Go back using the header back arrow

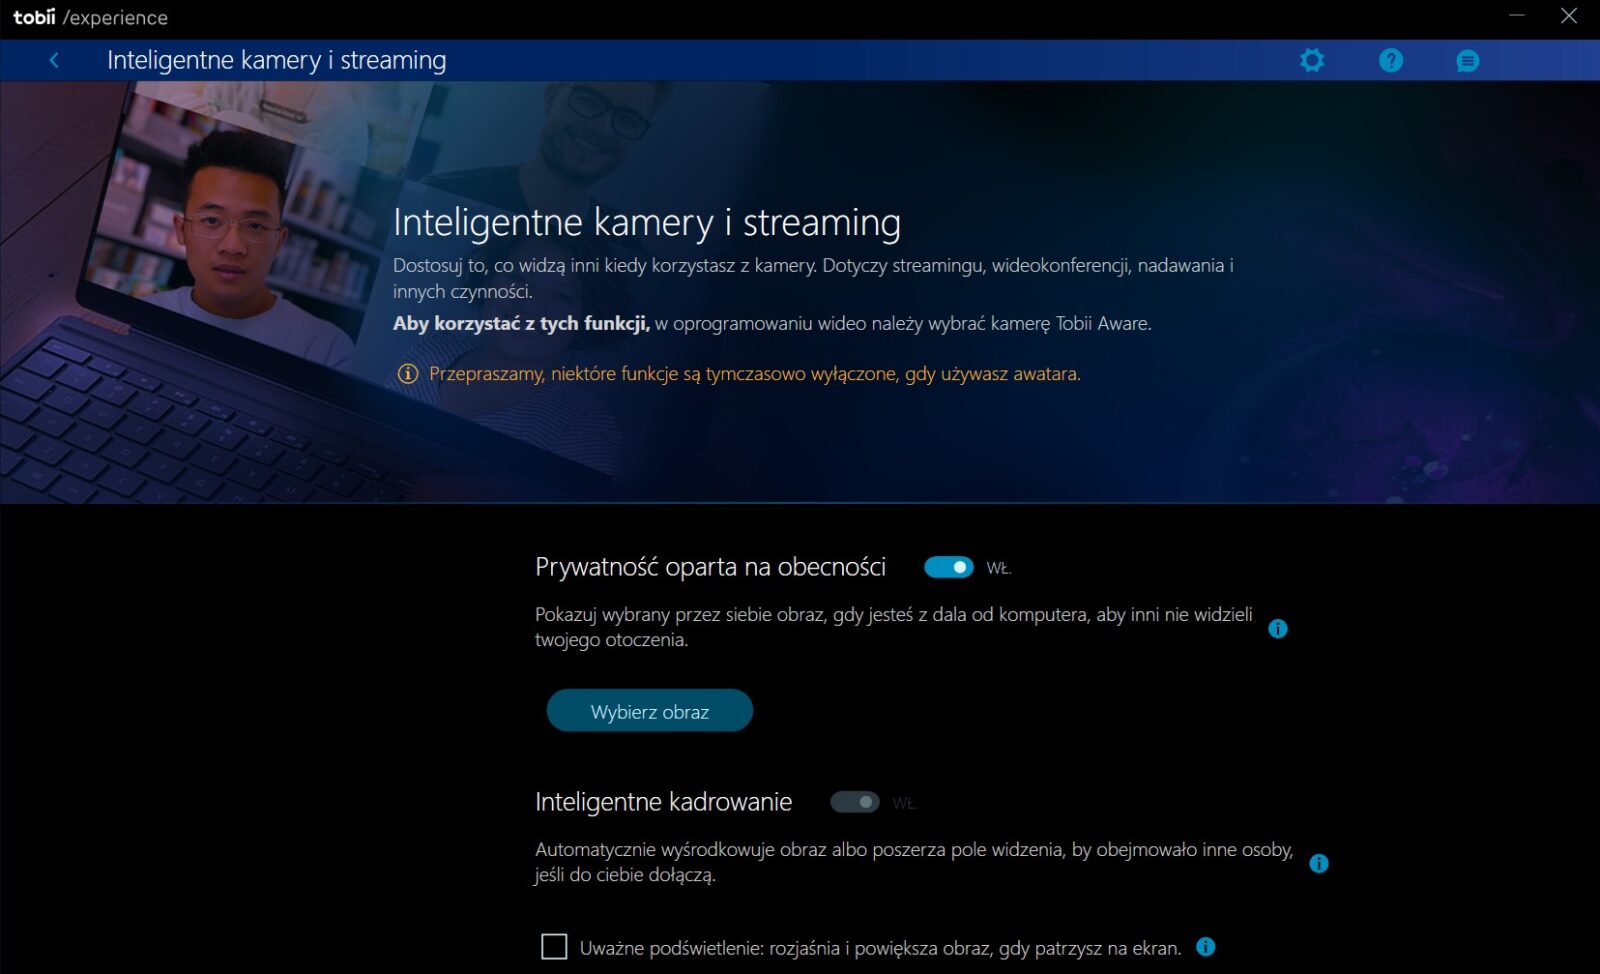pos(54,61)
